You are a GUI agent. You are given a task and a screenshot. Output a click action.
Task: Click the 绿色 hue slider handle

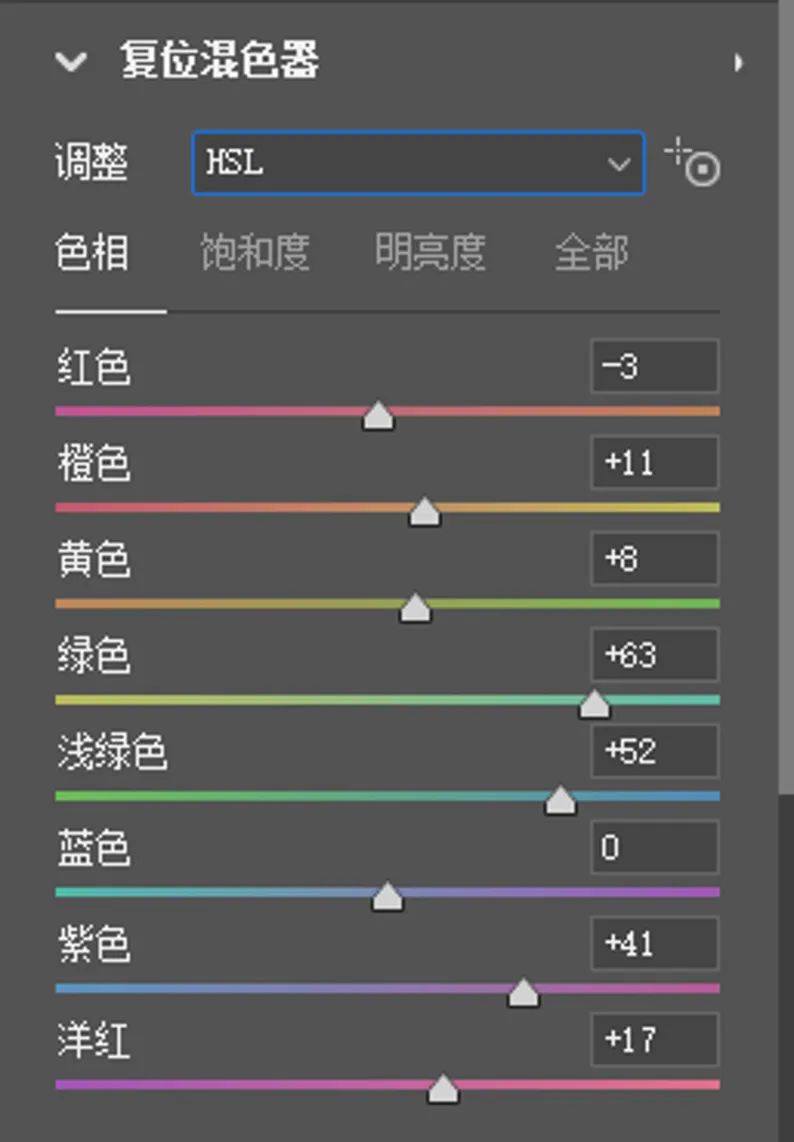pos(594,704)
